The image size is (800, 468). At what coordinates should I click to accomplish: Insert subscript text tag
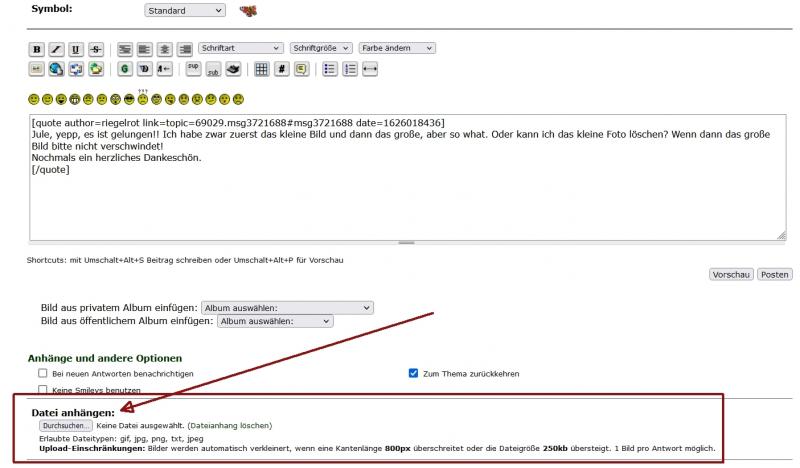pos(211,70)
